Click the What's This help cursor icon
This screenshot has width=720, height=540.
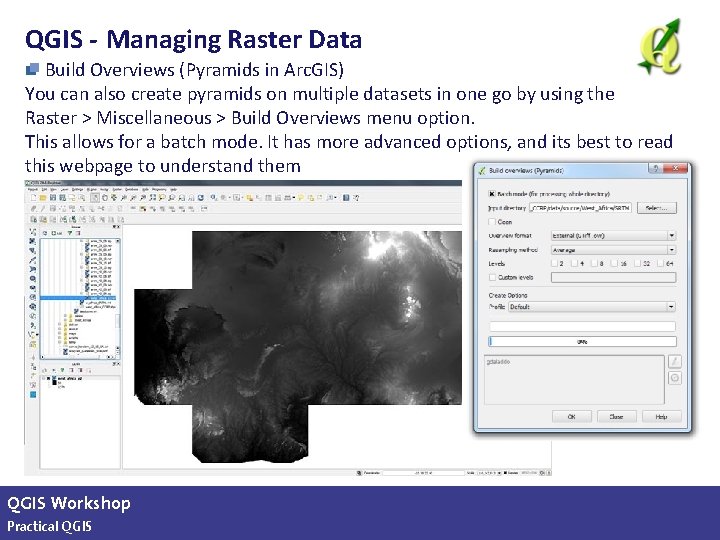point(356,198)
